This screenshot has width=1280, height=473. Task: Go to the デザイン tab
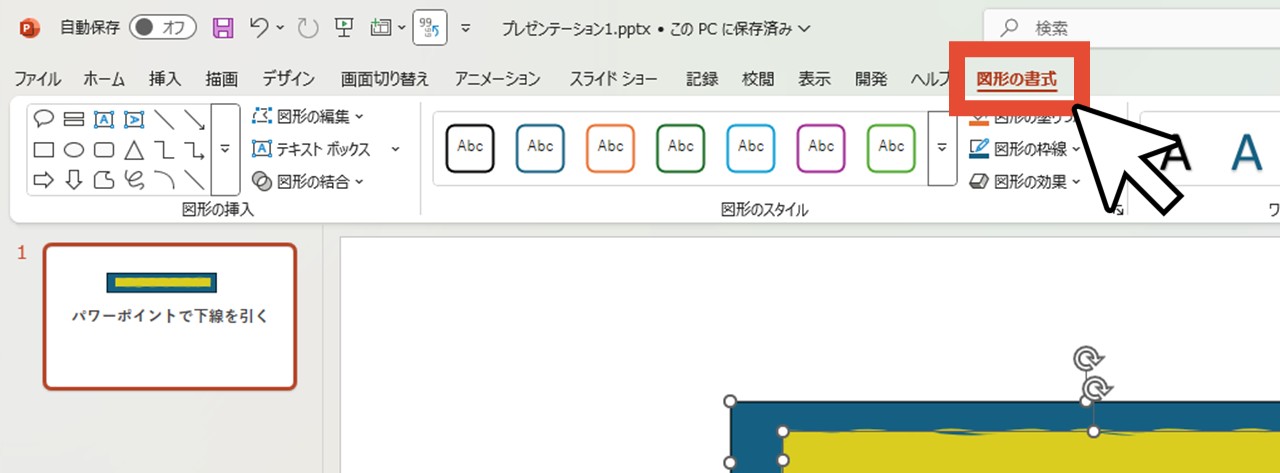click(x=289, y=79)
